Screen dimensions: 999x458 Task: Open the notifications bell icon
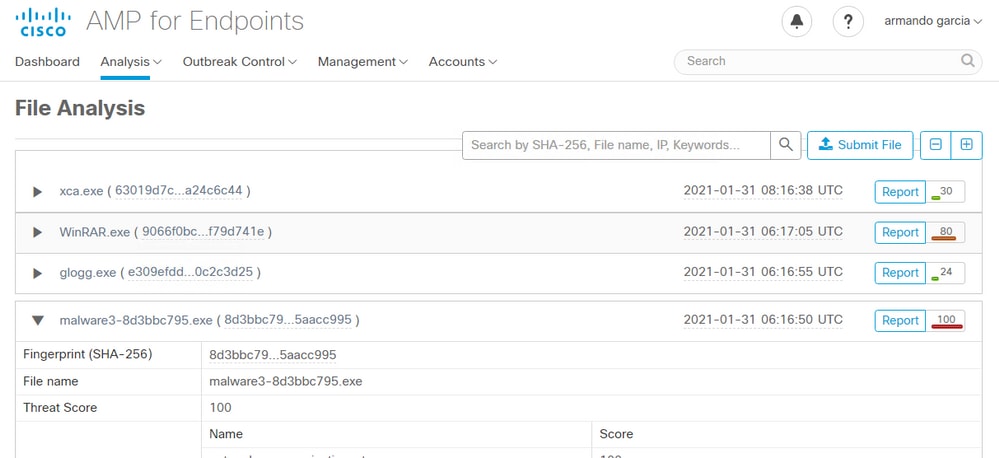tap(796, 22)
